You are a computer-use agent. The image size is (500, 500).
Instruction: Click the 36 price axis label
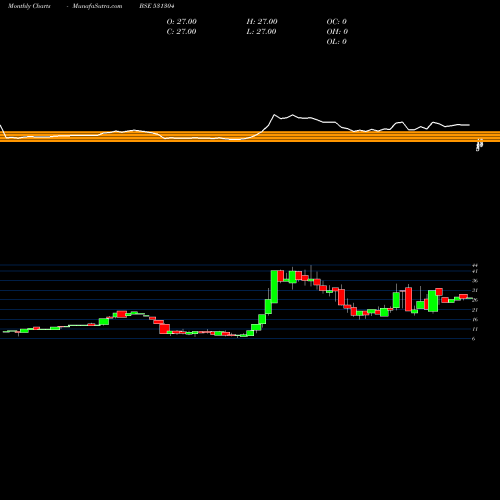point(475,281)
